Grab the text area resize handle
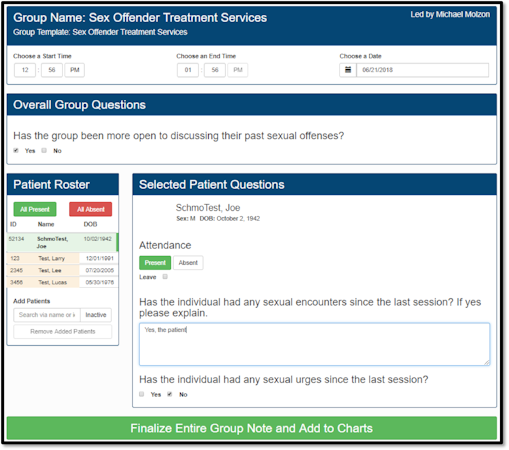509x450 pixels. [x=487, y=362]
